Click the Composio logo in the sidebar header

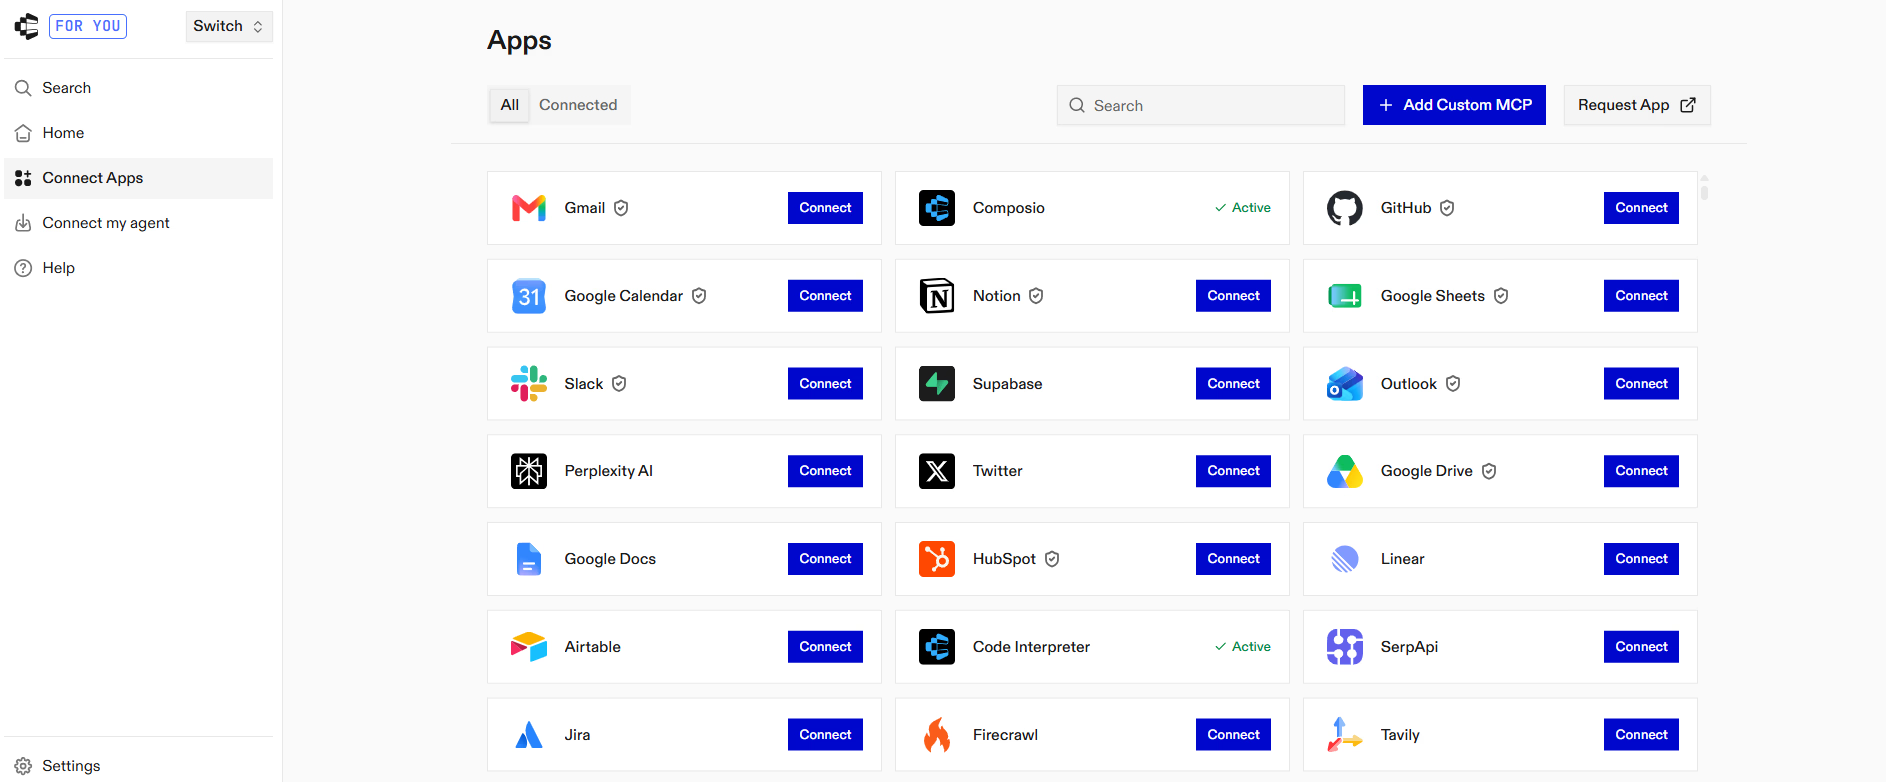[27, 26]
